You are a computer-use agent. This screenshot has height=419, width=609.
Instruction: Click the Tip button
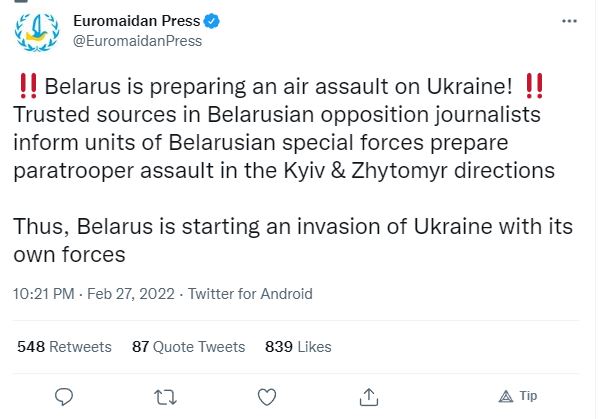tap(517, 396)
